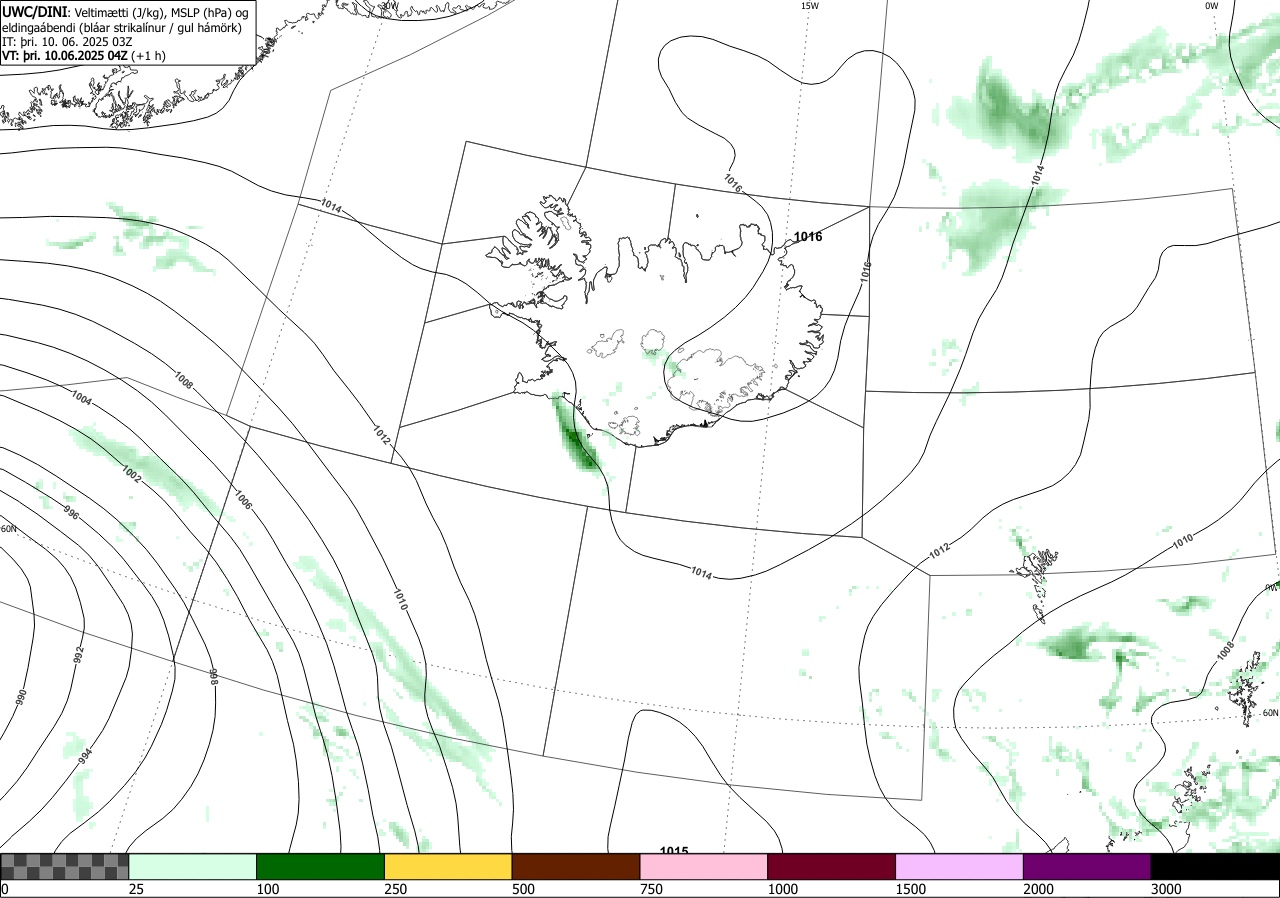1280x898 pixels.
Task: Click the "996" isobar label
Action: [x=71, y=513]
